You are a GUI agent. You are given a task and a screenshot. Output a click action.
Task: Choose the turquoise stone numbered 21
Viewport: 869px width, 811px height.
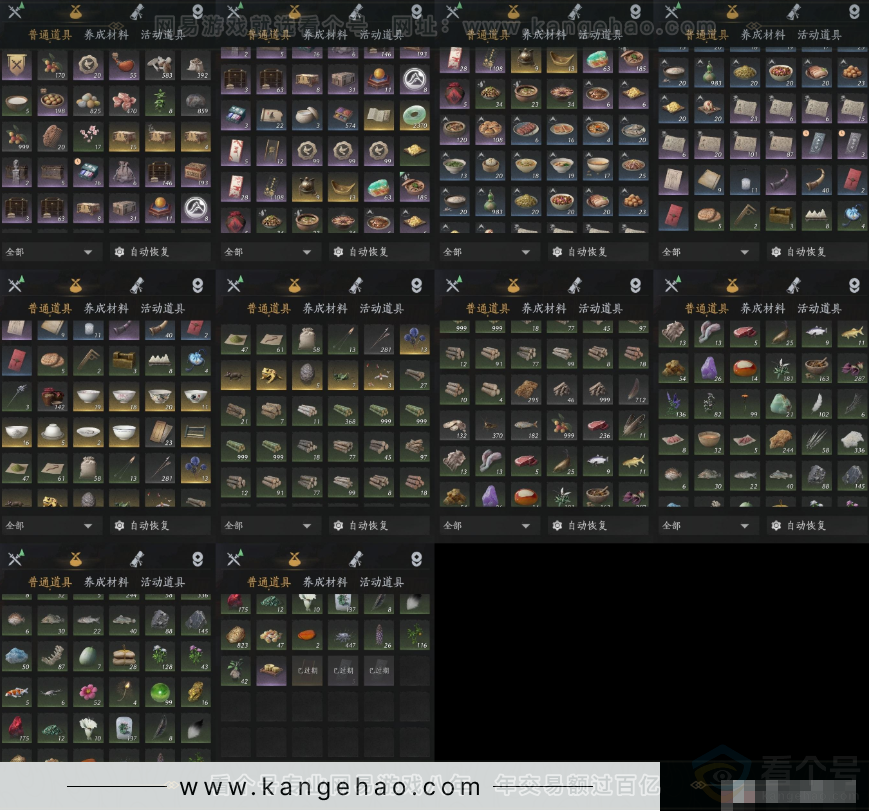pyautogui.click(x=780, y=404)
